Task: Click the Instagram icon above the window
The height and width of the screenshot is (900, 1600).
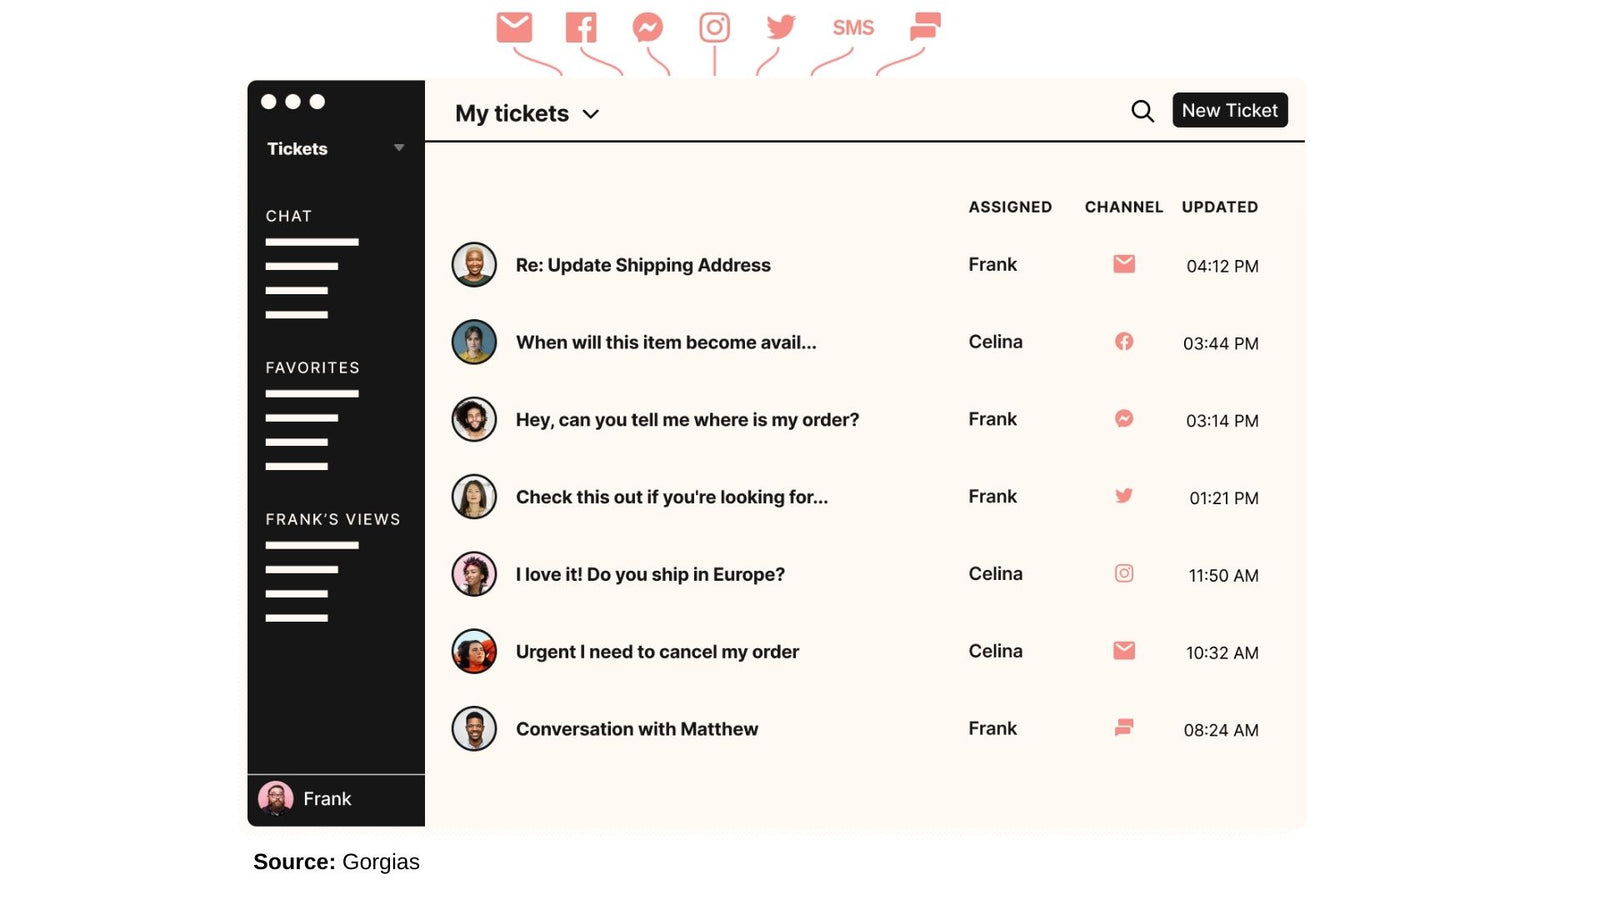Action: pos(714,27)
